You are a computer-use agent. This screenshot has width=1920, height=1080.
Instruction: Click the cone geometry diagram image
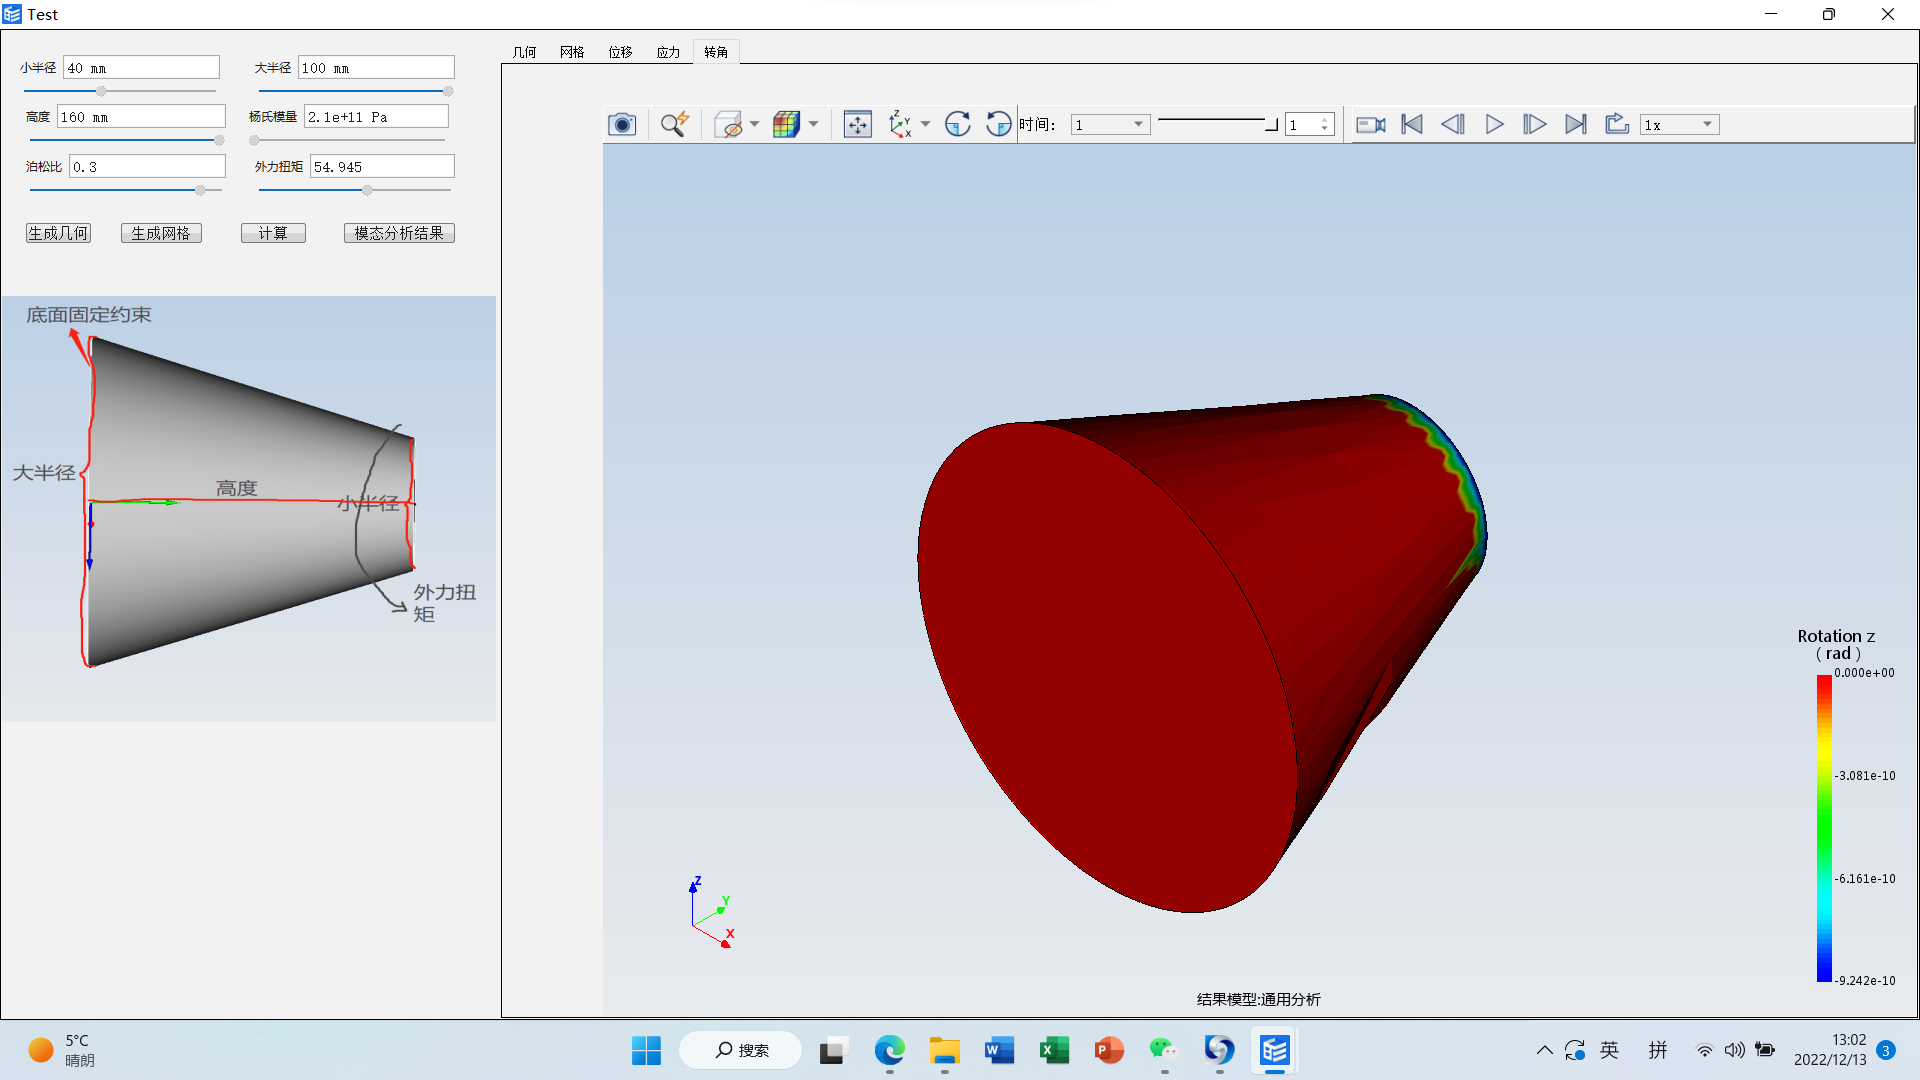(x=249, y=508)
